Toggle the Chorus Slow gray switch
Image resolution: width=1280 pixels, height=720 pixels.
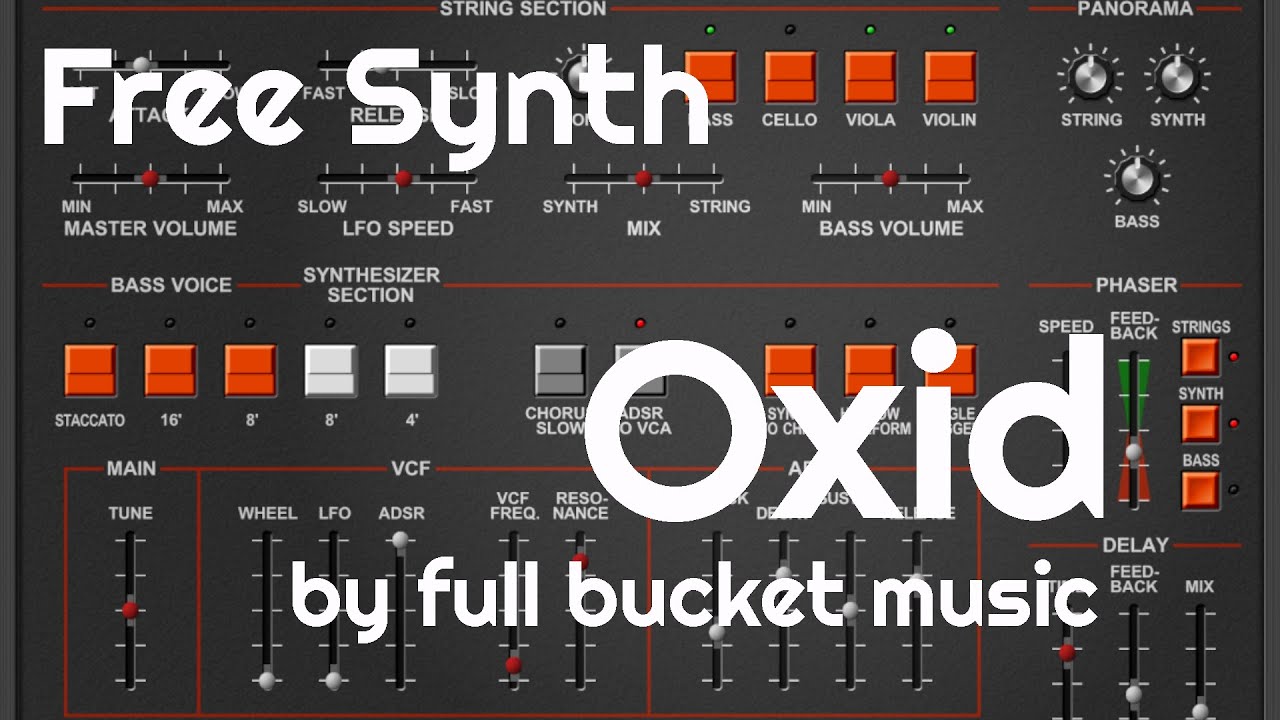click(x=560, y=370)
